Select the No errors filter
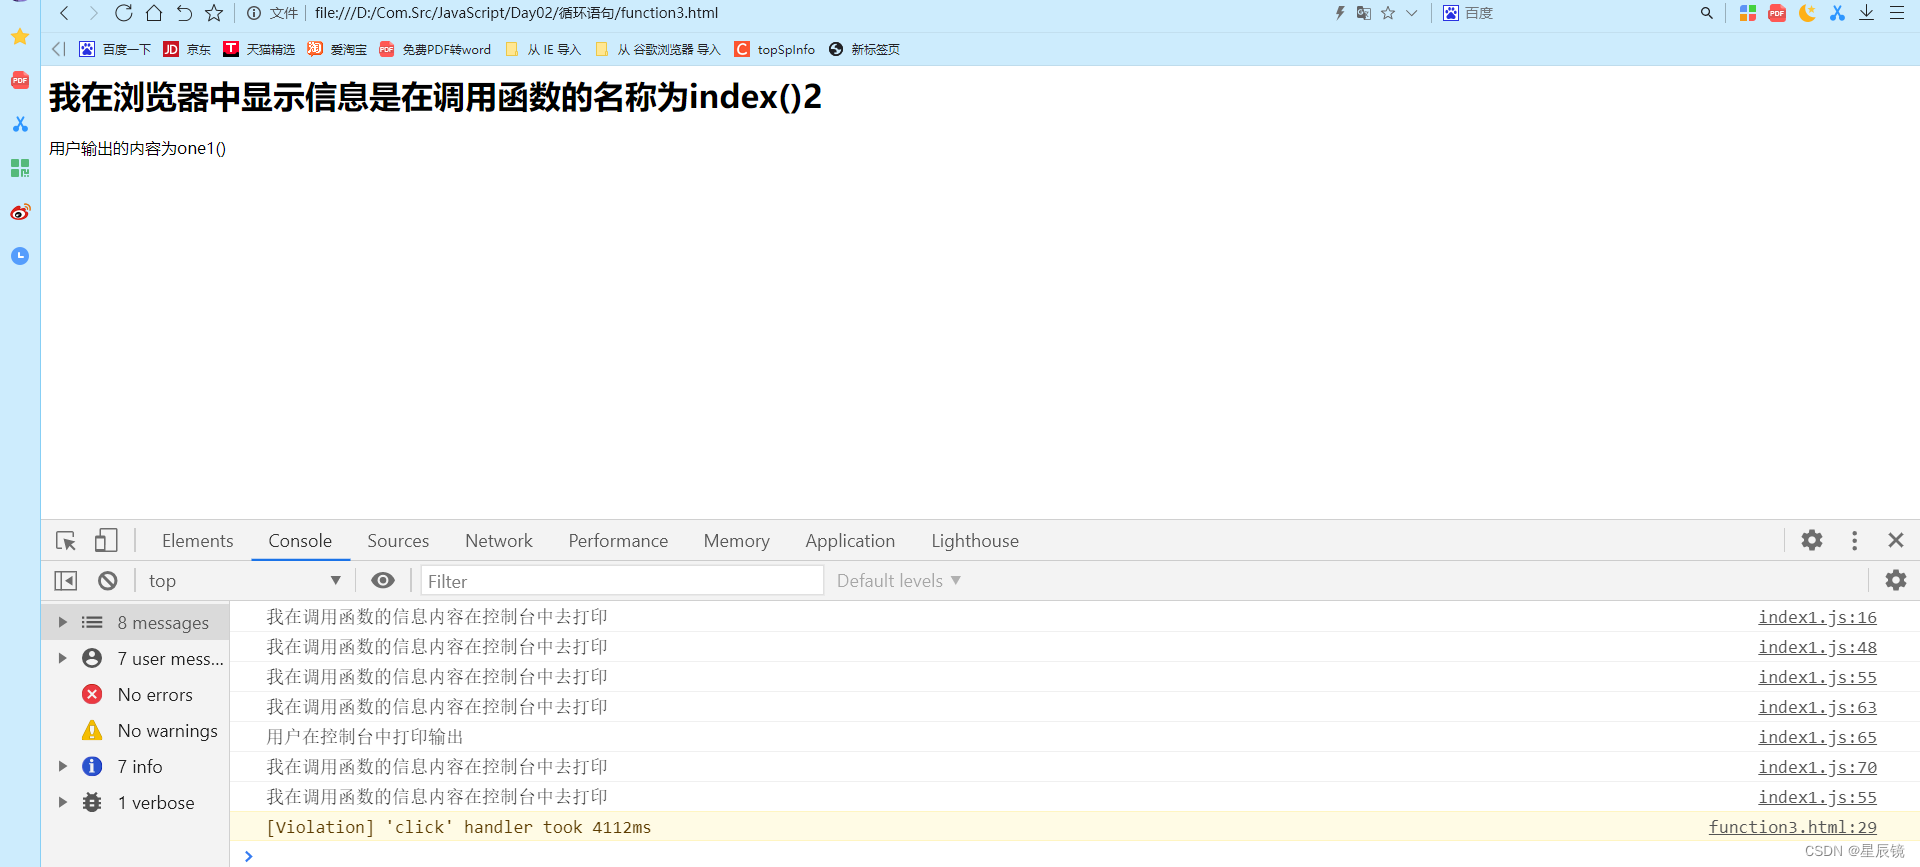This screenshot has width=1920, height=867. [x=135, y=694]
